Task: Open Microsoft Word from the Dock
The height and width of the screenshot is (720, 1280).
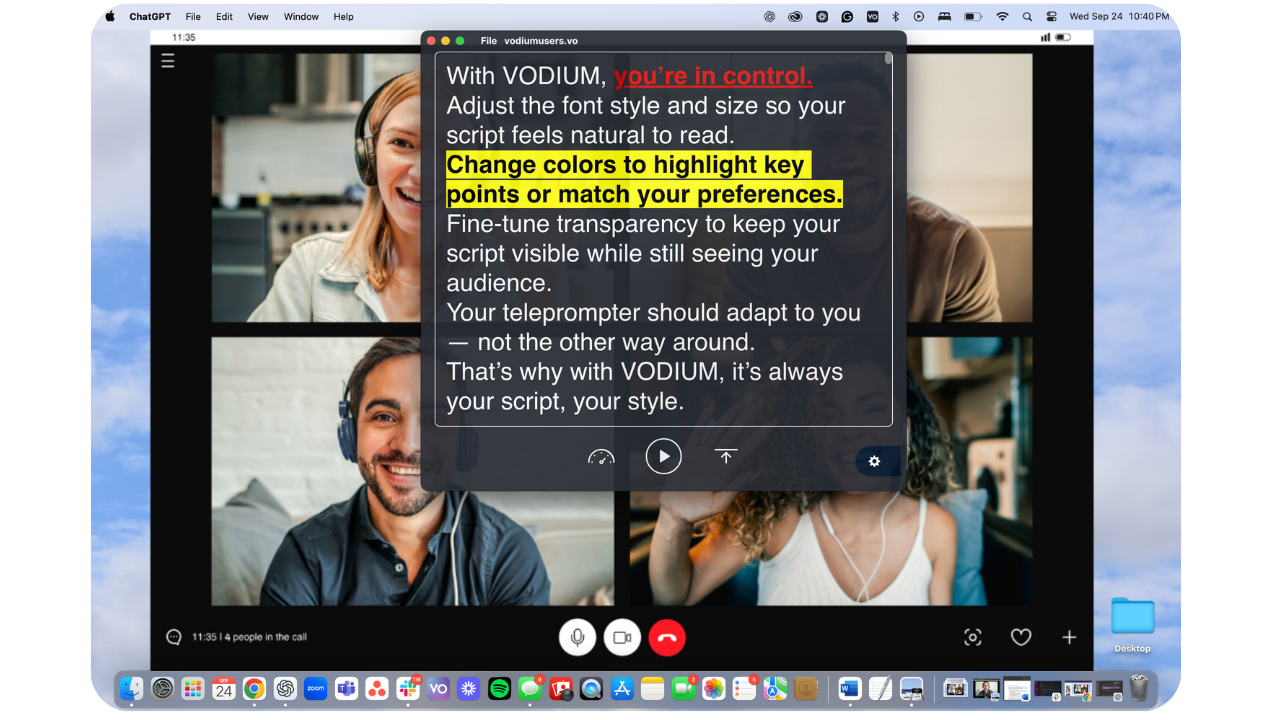Action: tap(849, 688)
